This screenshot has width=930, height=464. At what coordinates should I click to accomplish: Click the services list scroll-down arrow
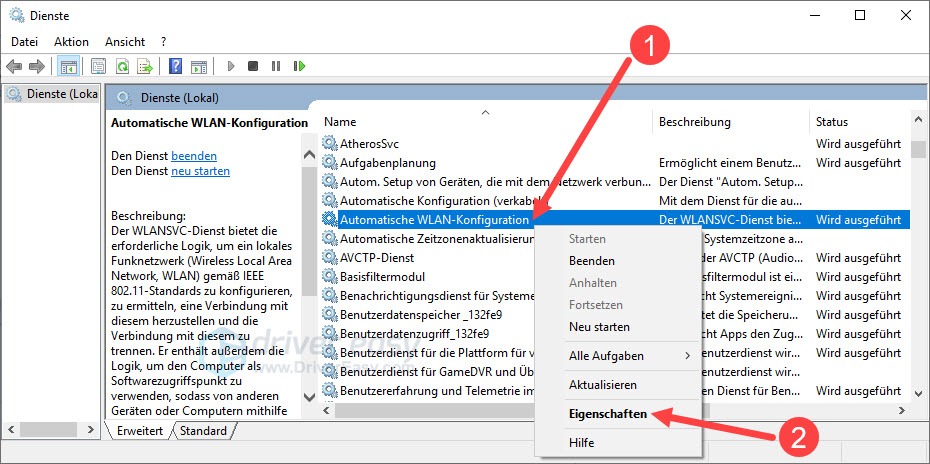point(918,392)
